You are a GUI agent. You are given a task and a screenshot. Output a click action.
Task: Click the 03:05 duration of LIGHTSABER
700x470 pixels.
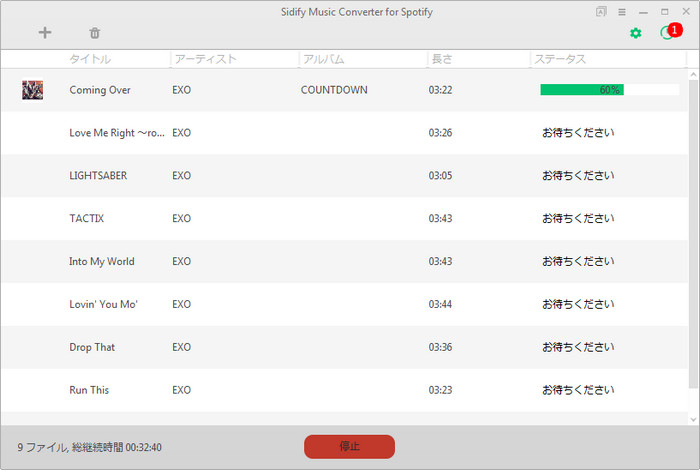[440, 176]
